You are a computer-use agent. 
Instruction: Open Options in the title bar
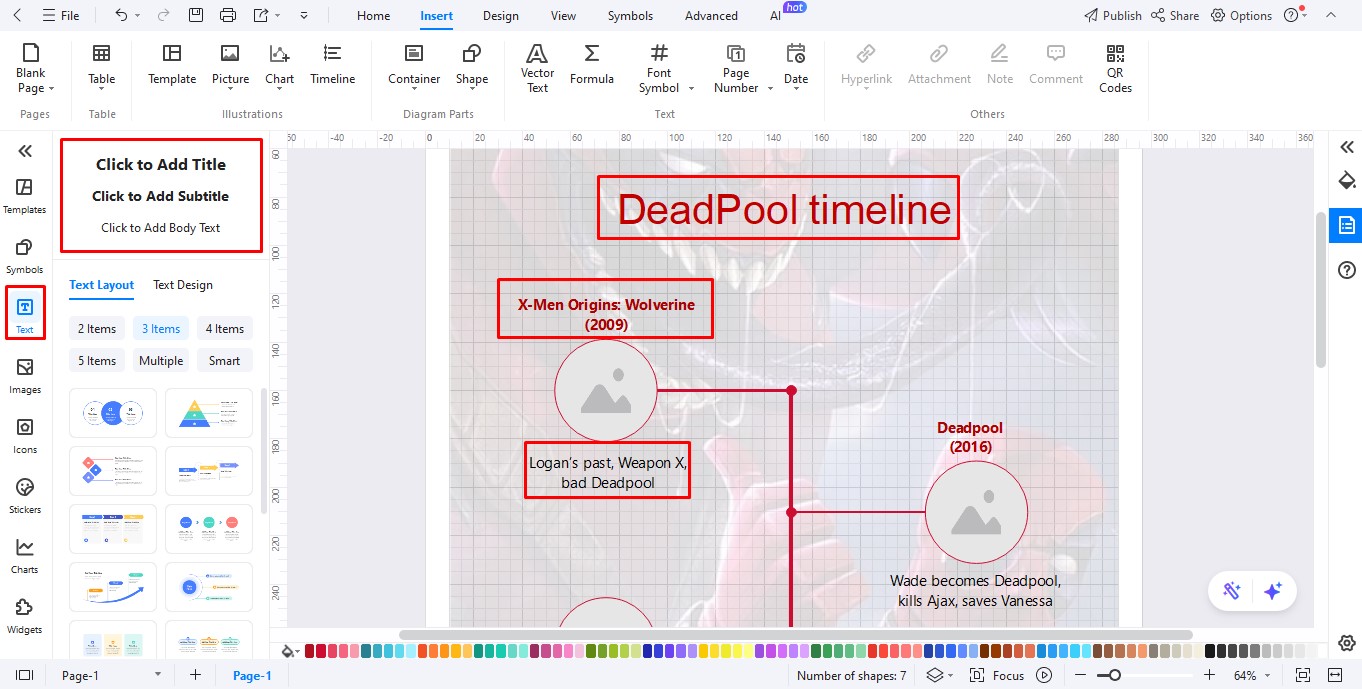(x=1242, y=16)
